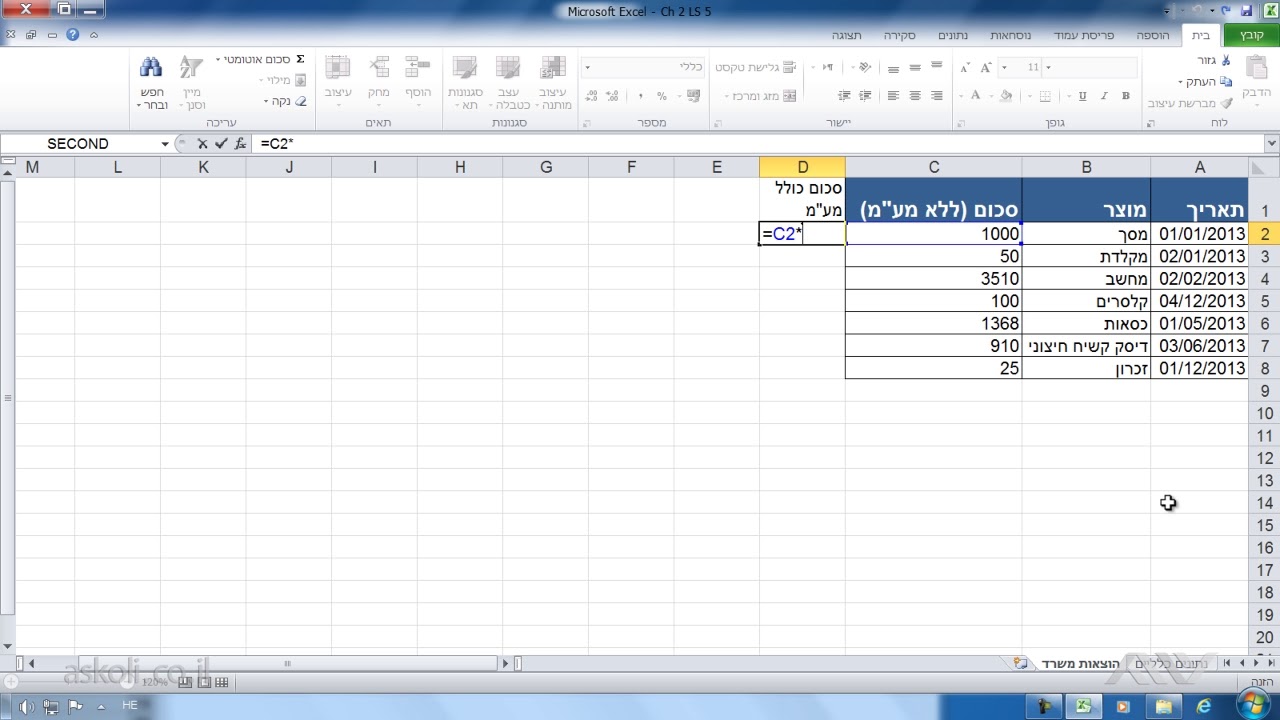Viewport: 1280px width, 720px height.
Task: Open the Name Box dropdown arrow
Action: (165, 144)
